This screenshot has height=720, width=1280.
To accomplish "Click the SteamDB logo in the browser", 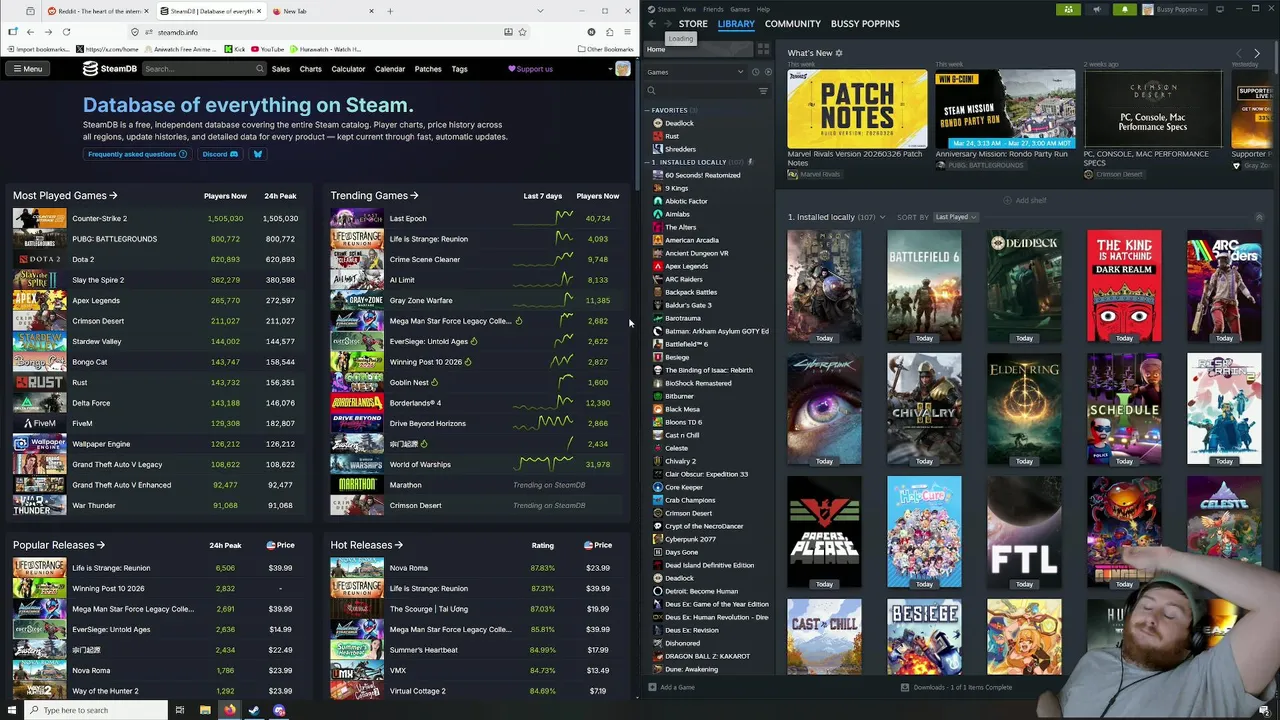I will click(x=110, y=69).
